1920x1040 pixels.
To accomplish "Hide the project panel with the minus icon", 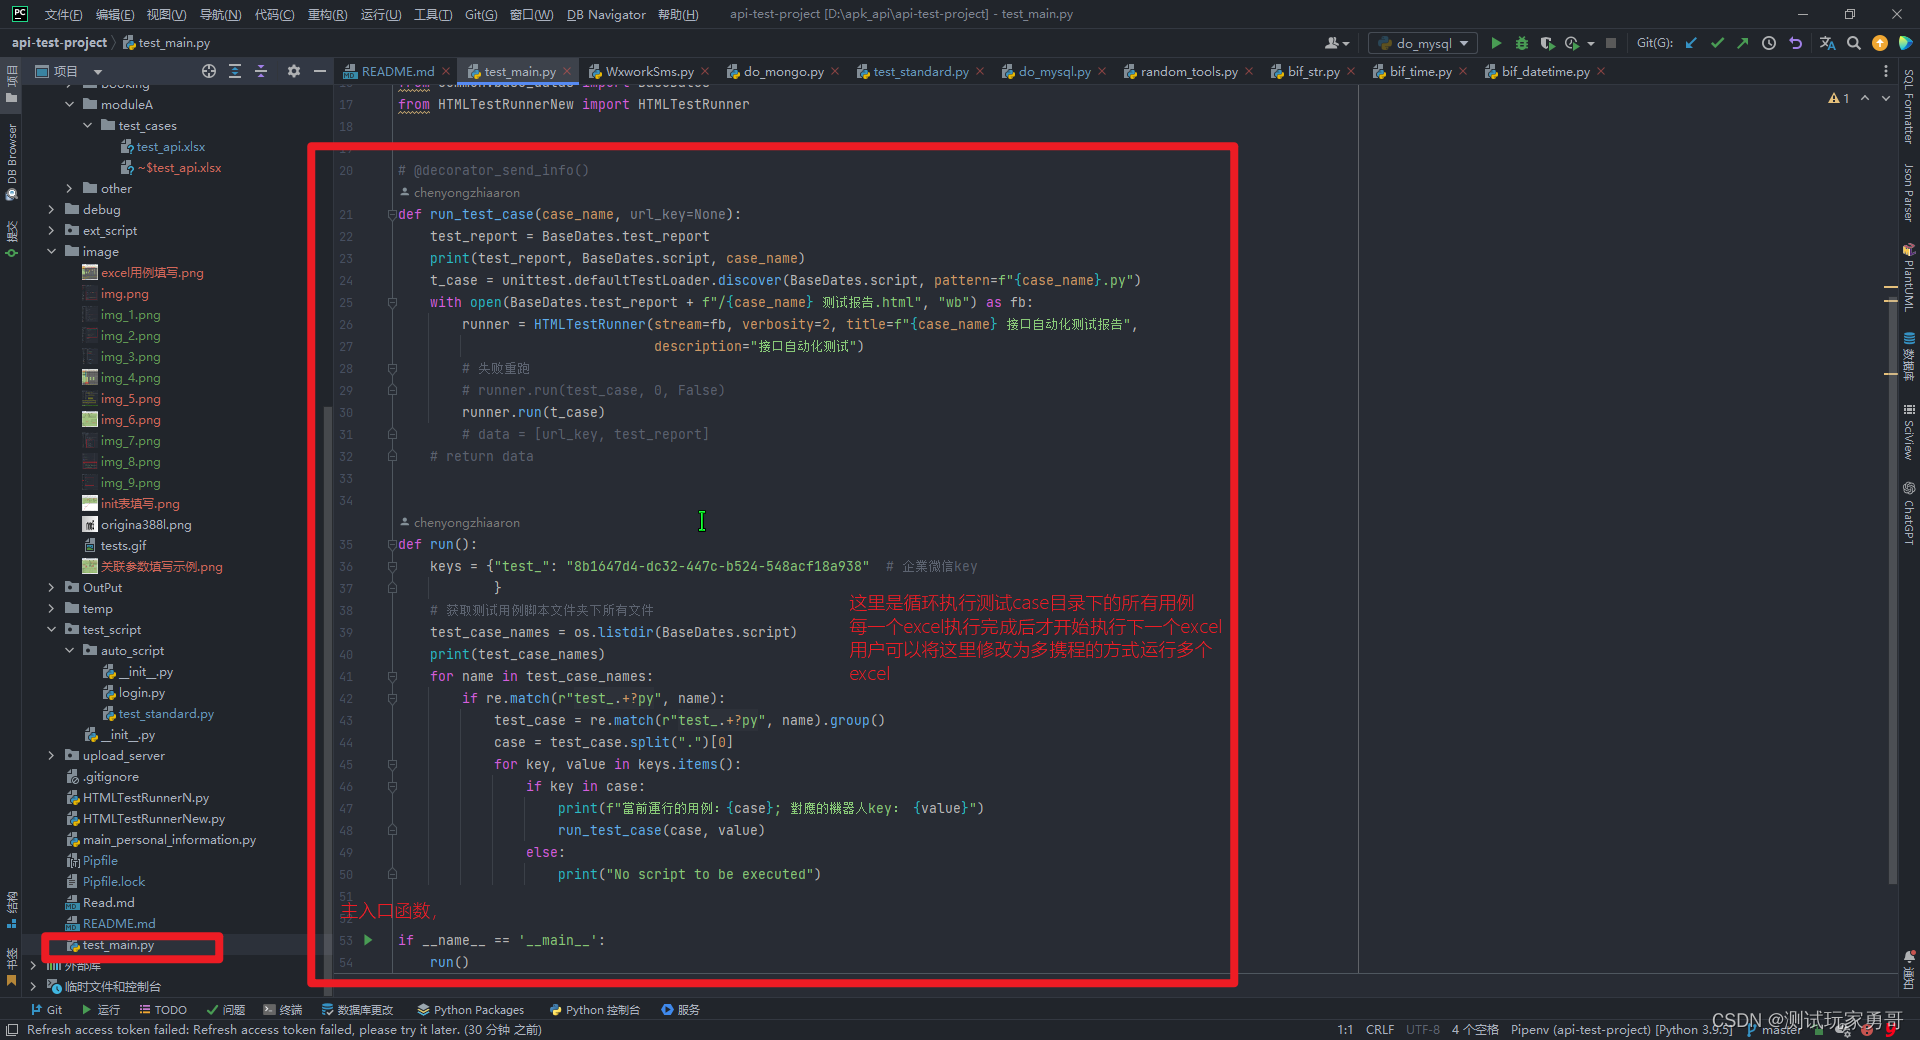I will pos(320,71).
